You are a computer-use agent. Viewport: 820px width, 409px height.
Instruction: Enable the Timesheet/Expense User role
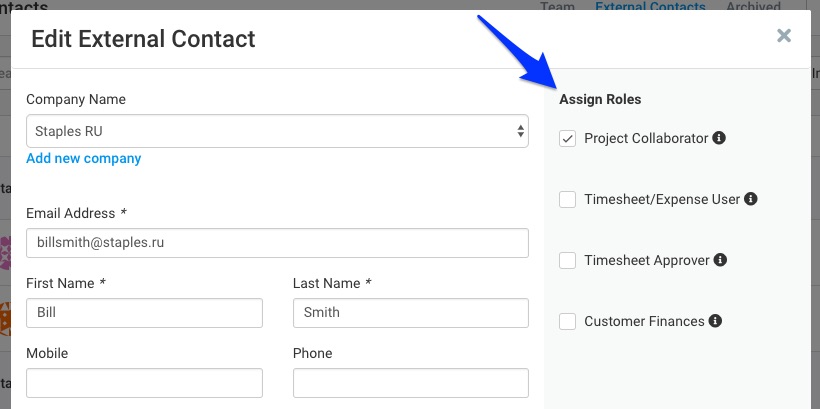pyautogui.click(x=567, y=199)
